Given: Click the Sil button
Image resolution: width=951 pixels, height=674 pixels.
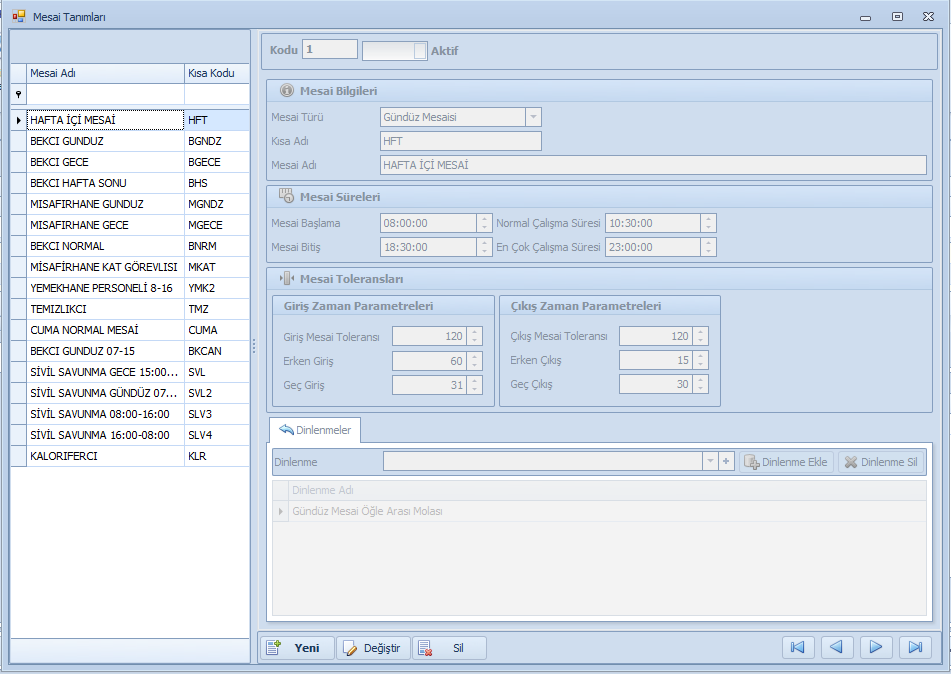Looking at the screenshot, I should coord(449,648).
